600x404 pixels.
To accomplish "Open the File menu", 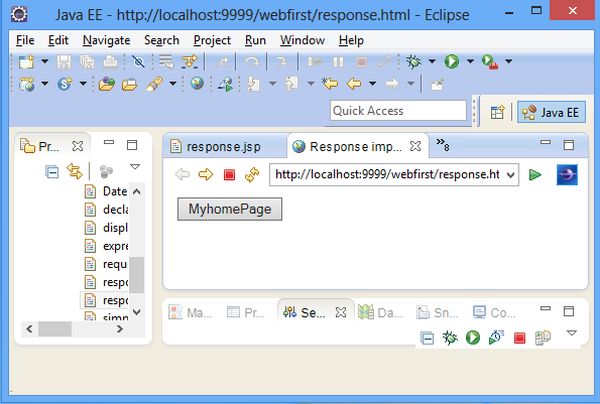I will click(x=25, y=40).
